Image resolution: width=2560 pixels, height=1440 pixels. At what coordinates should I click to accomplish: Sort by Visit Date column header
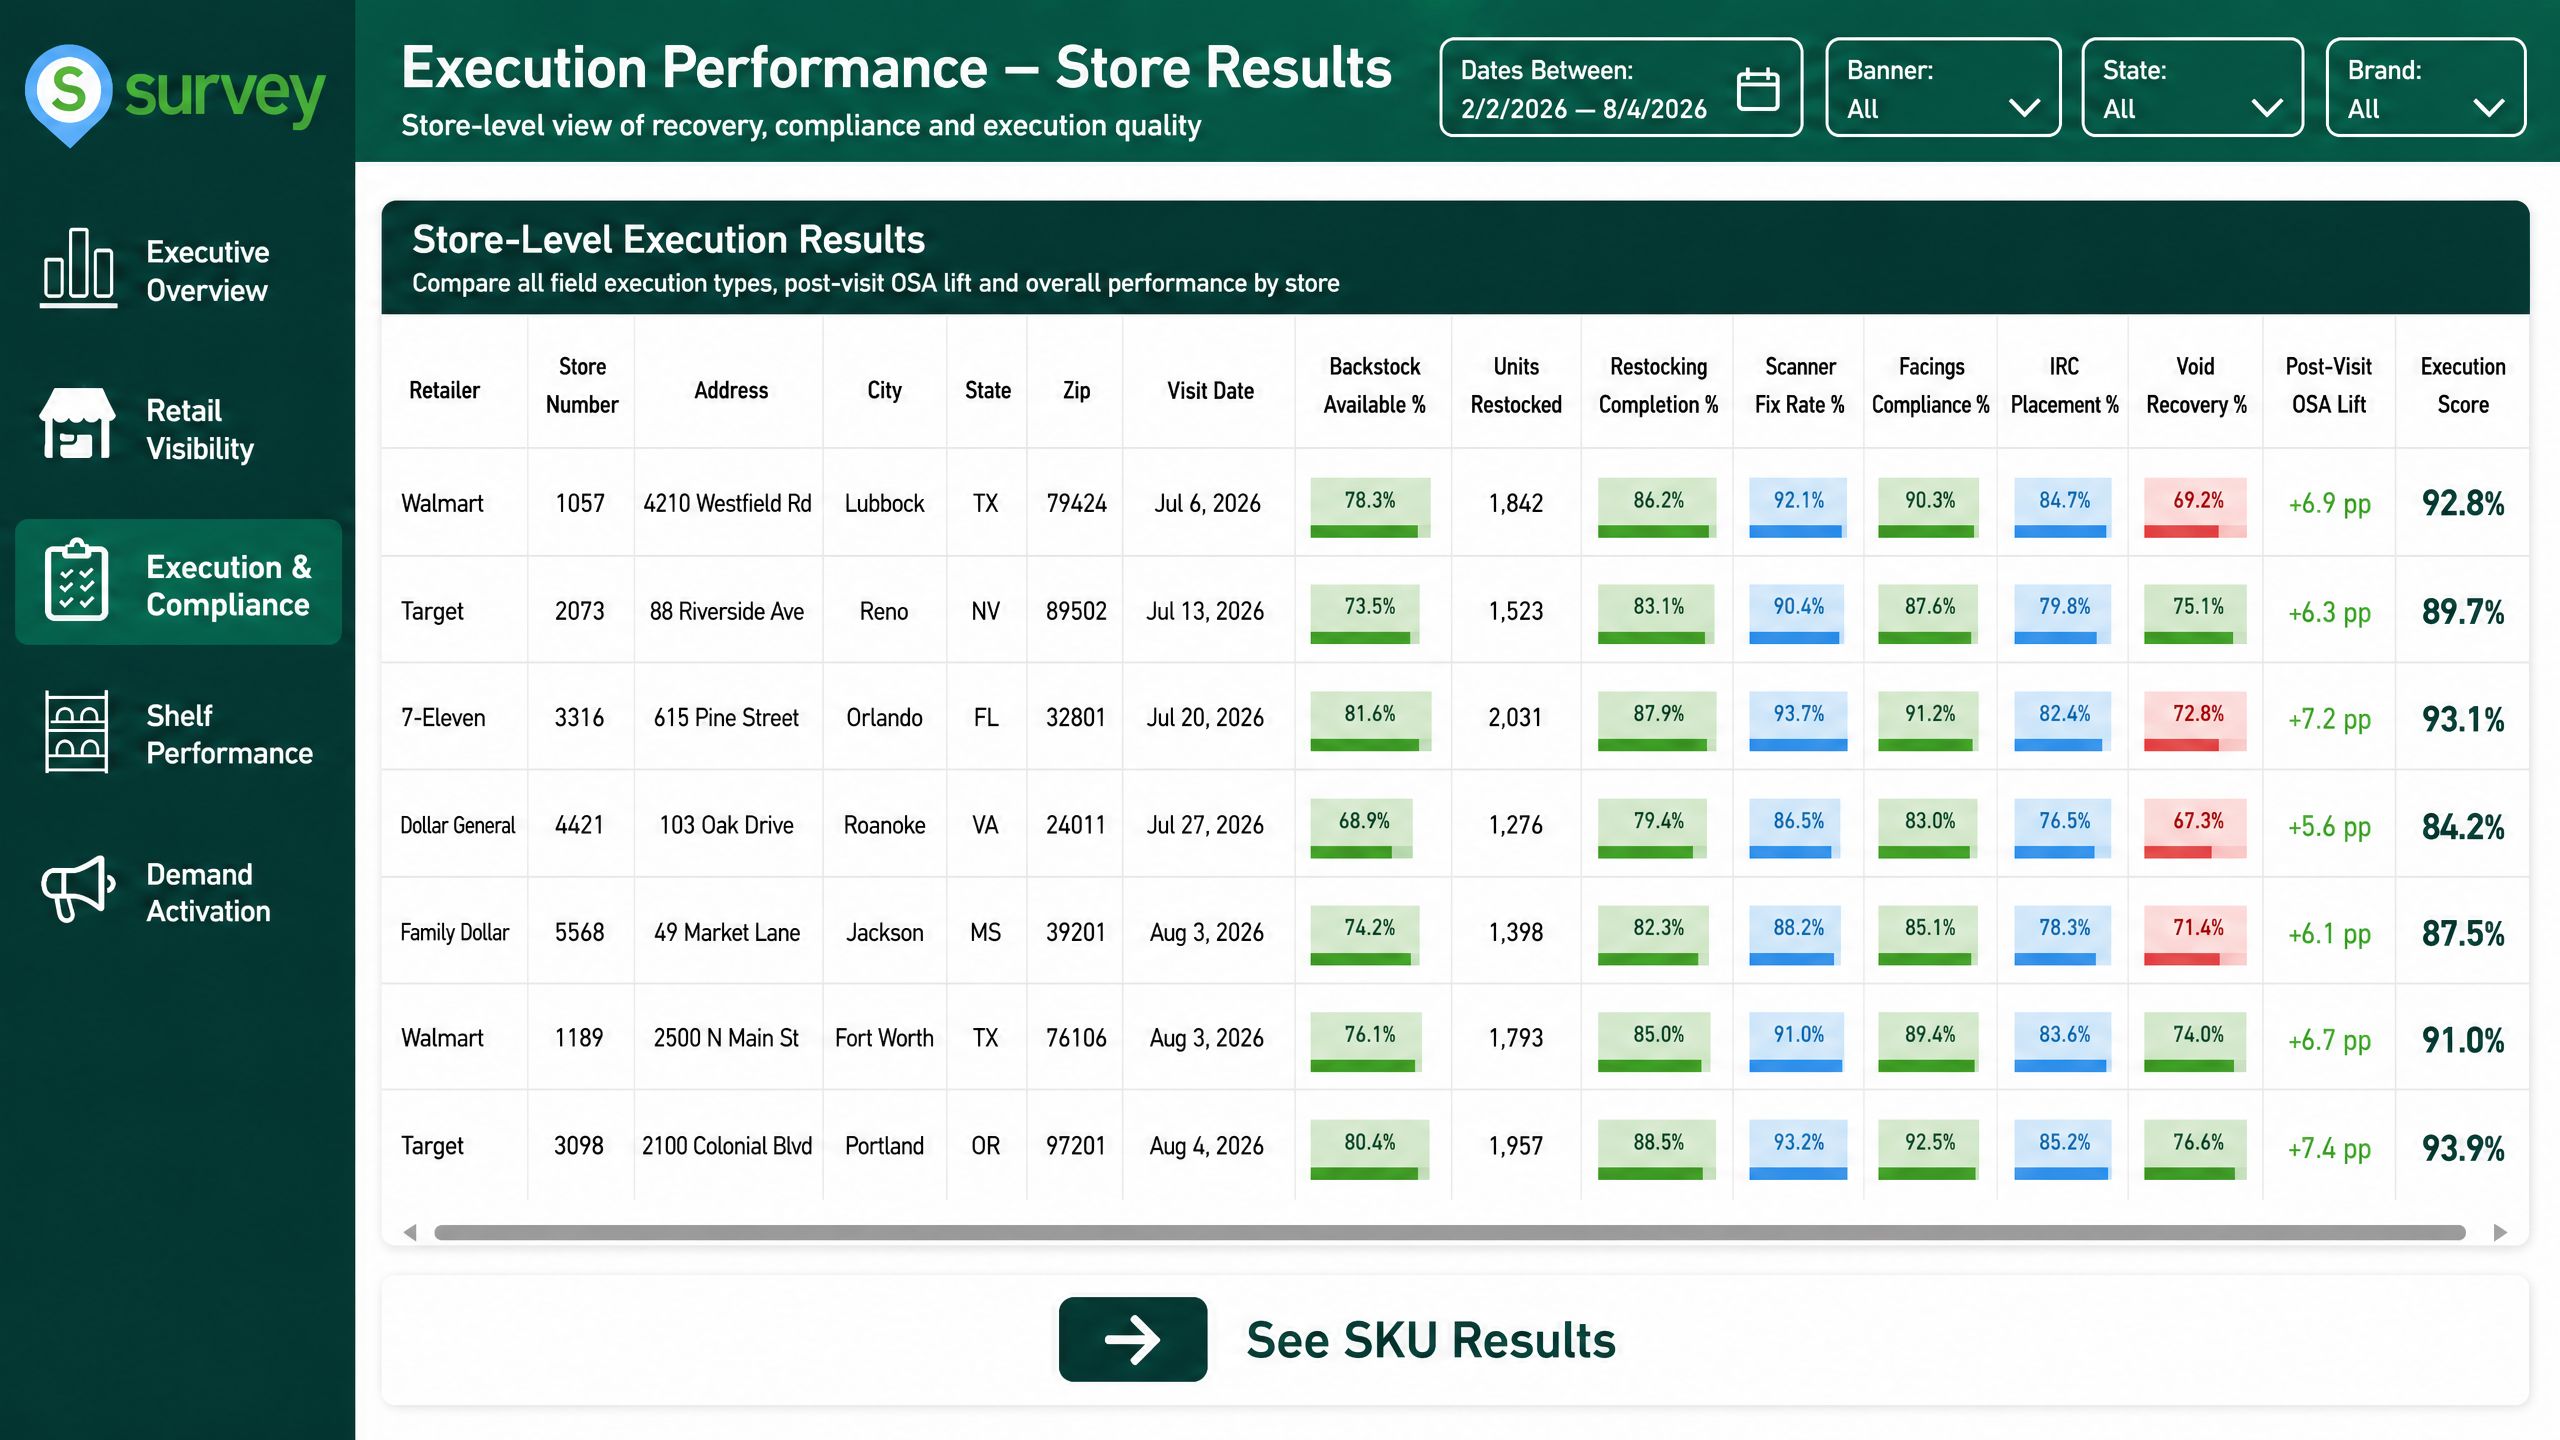(x=1210, y=390)
